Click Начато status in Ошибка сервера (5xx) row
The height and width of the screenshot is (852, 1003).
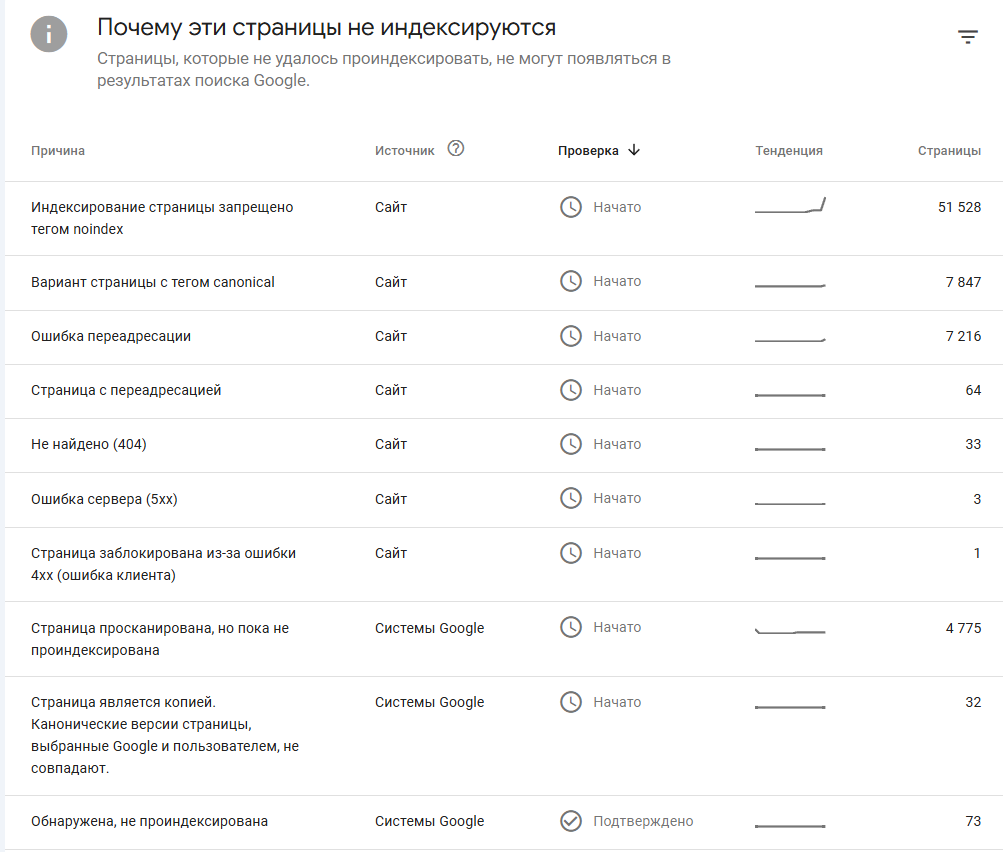coord(617,498)
